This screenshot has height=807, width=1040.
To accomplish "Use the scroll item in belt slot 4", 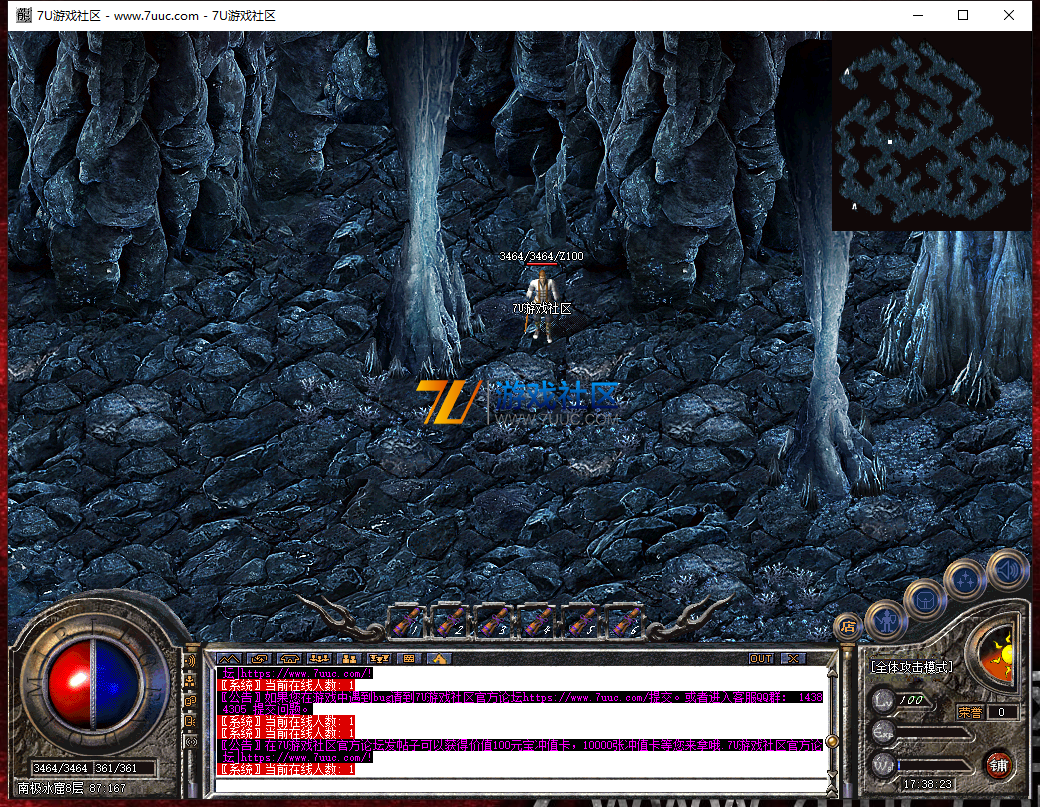I will click(538, 623).
